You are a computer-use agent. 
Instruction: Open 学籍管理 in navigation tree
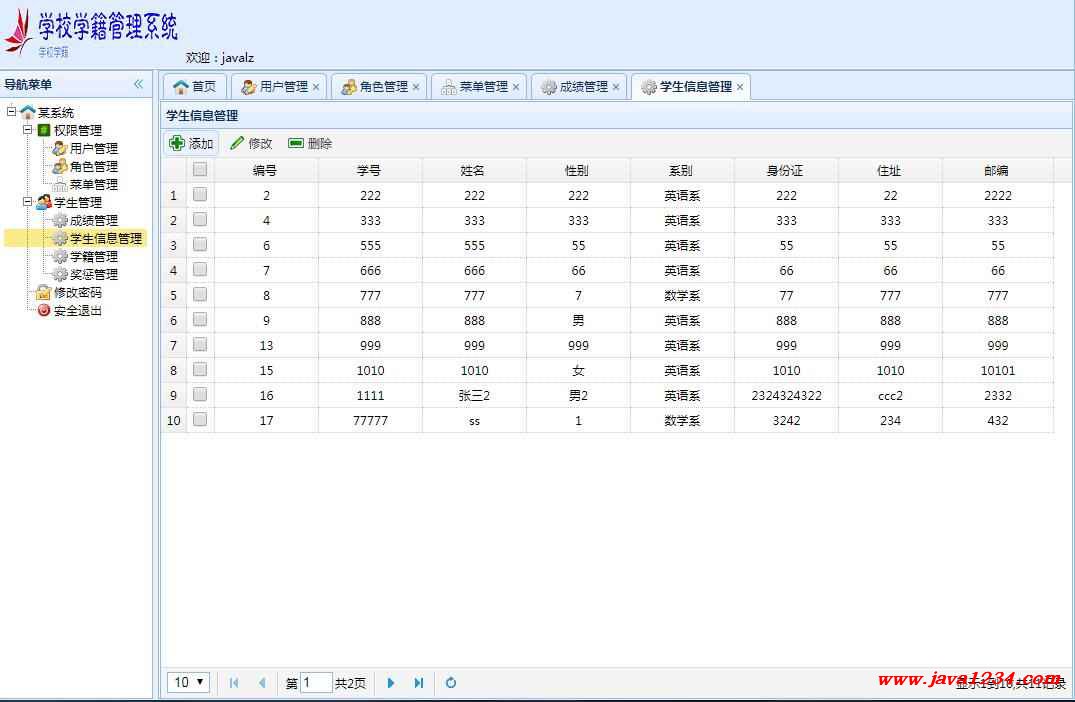(x=93, y=257)
